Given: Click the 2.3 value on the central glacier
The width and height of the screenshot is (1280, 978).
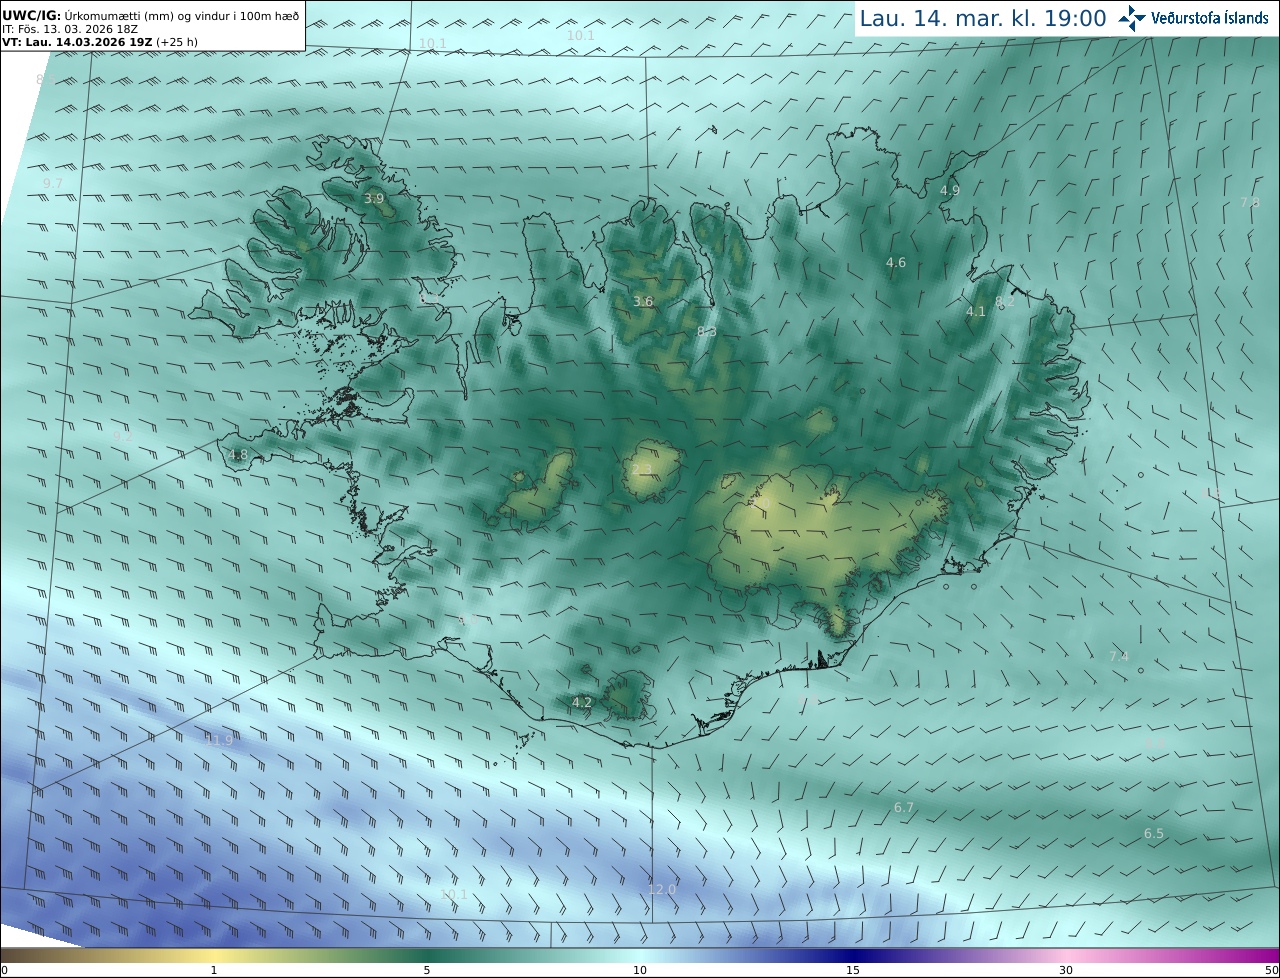Looking at the screenshot, I should point(642,469).
